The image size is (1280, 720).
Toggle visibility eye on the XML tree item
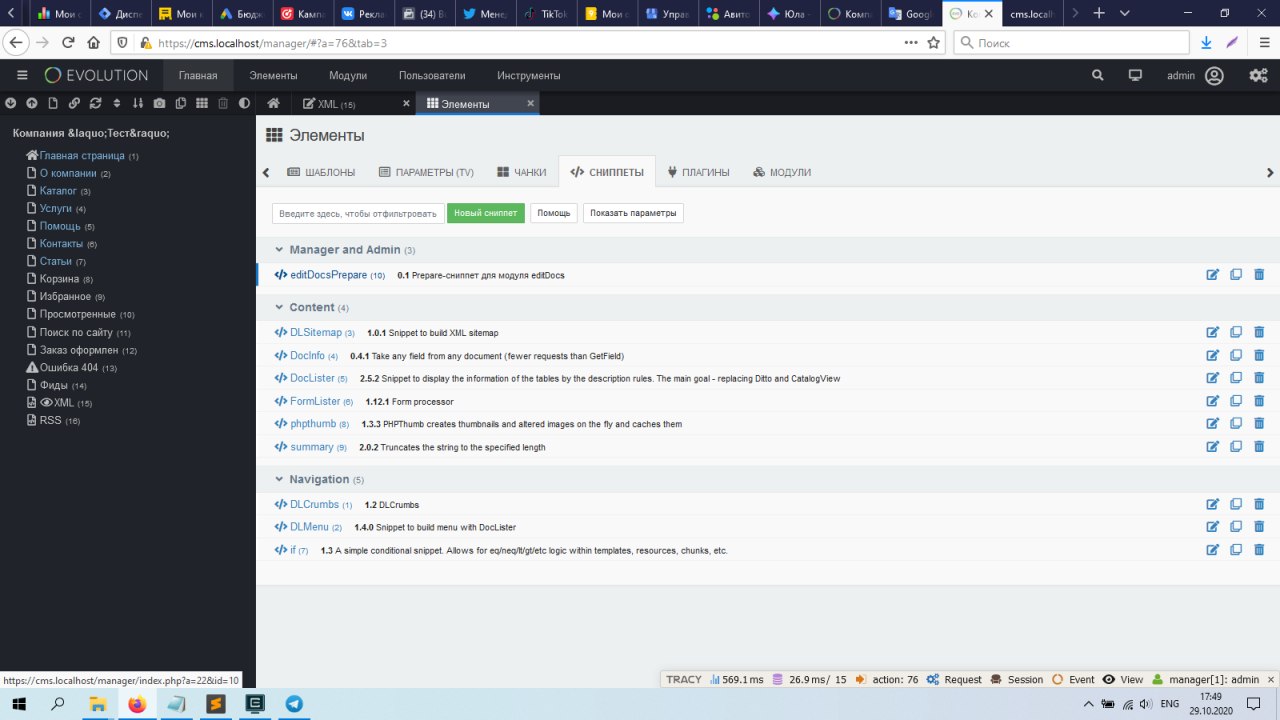pos(46,402)
